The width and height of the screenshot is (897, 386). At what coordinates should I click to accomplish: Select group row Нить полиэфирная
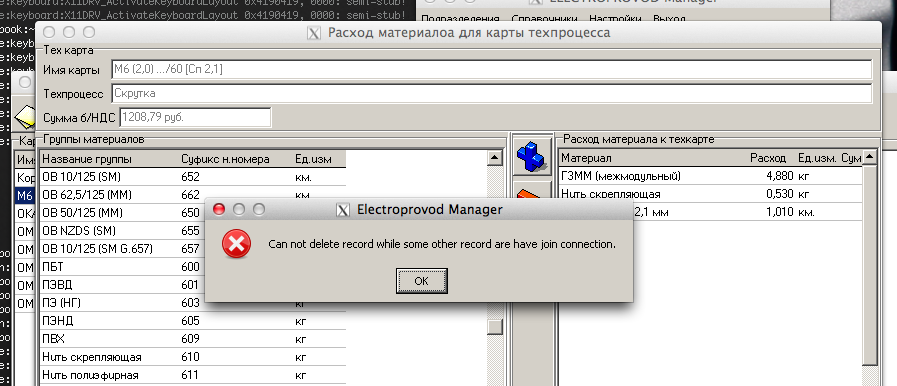point(193,375)
